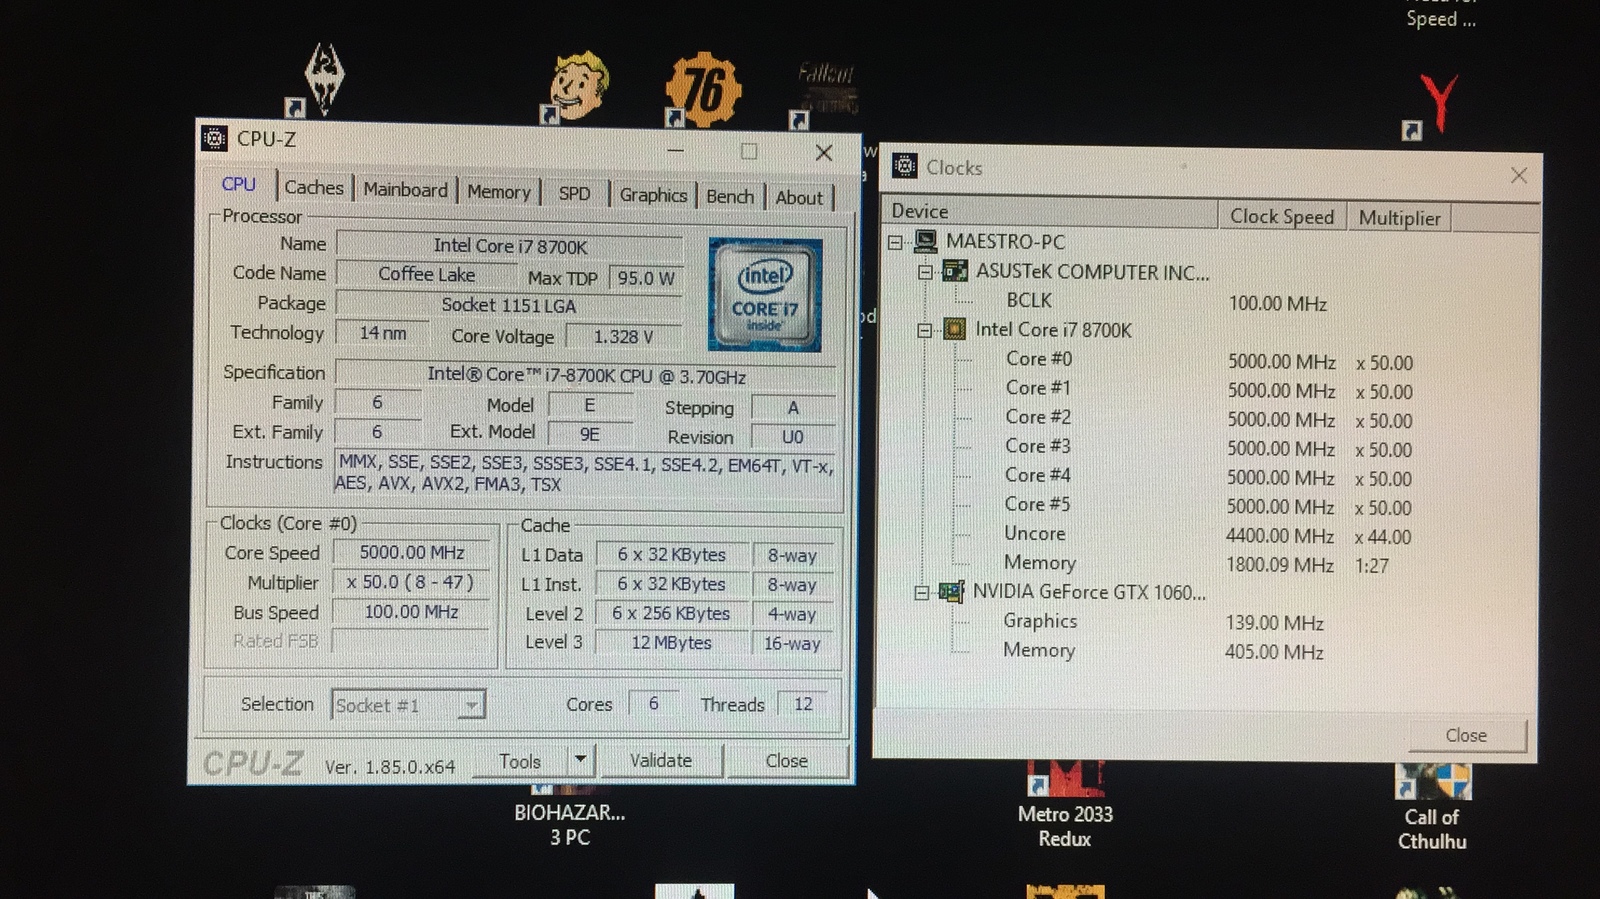
Task: Click the Multiplier column header
Action: click(1399, 218)
